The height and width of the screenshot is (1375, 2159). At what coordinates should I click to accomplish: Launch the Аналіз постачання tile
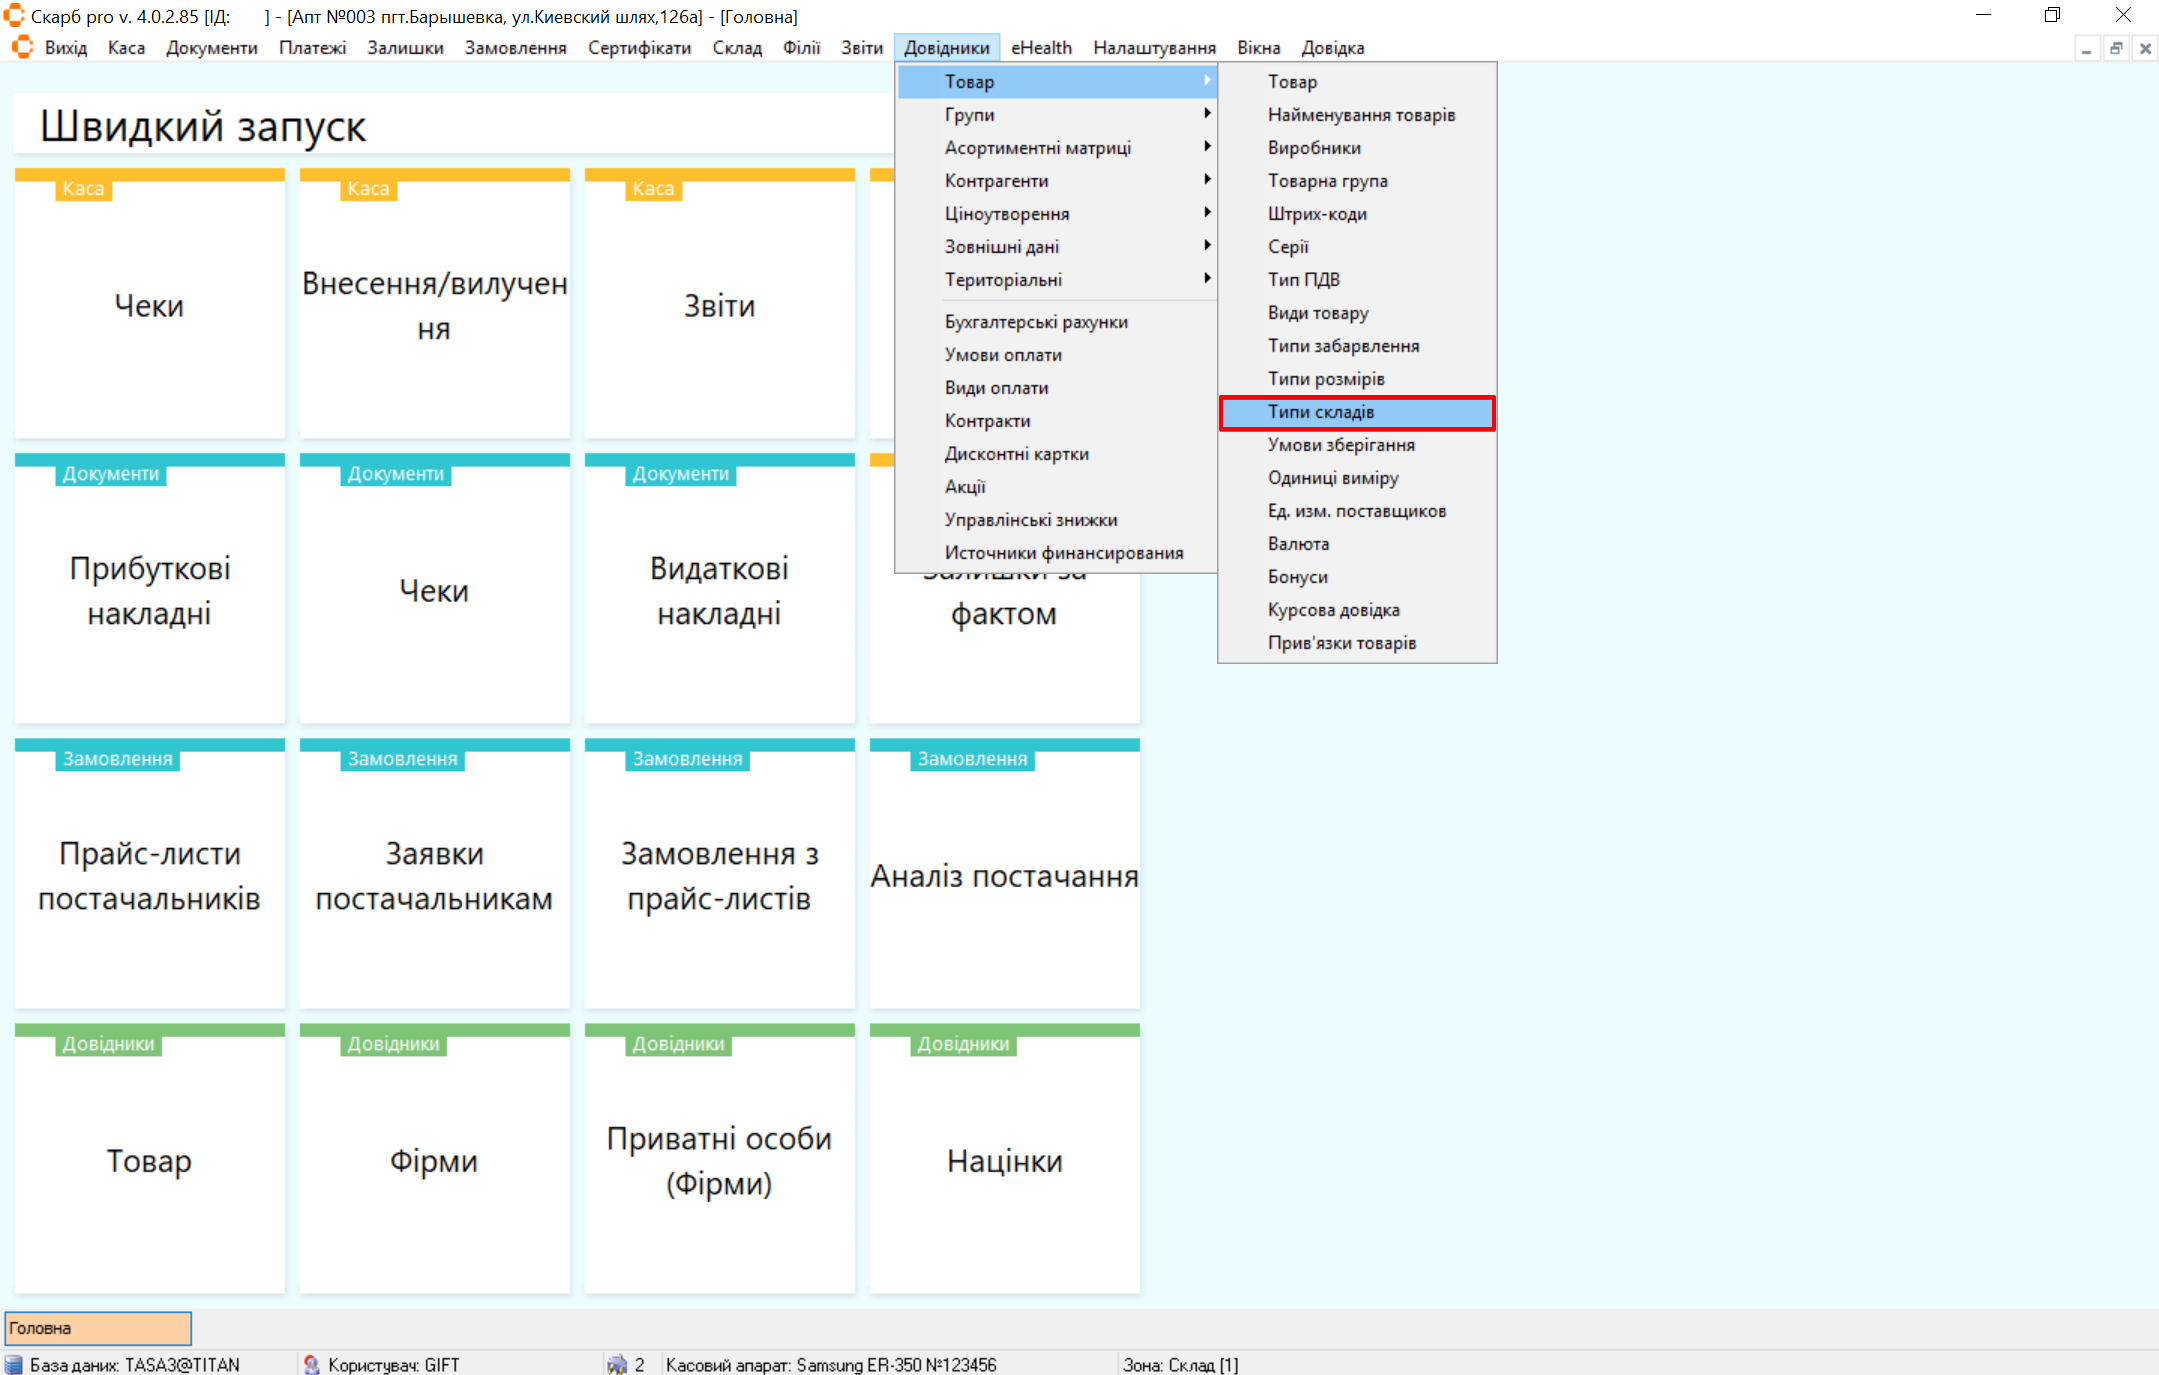(x=1004, y=875)
